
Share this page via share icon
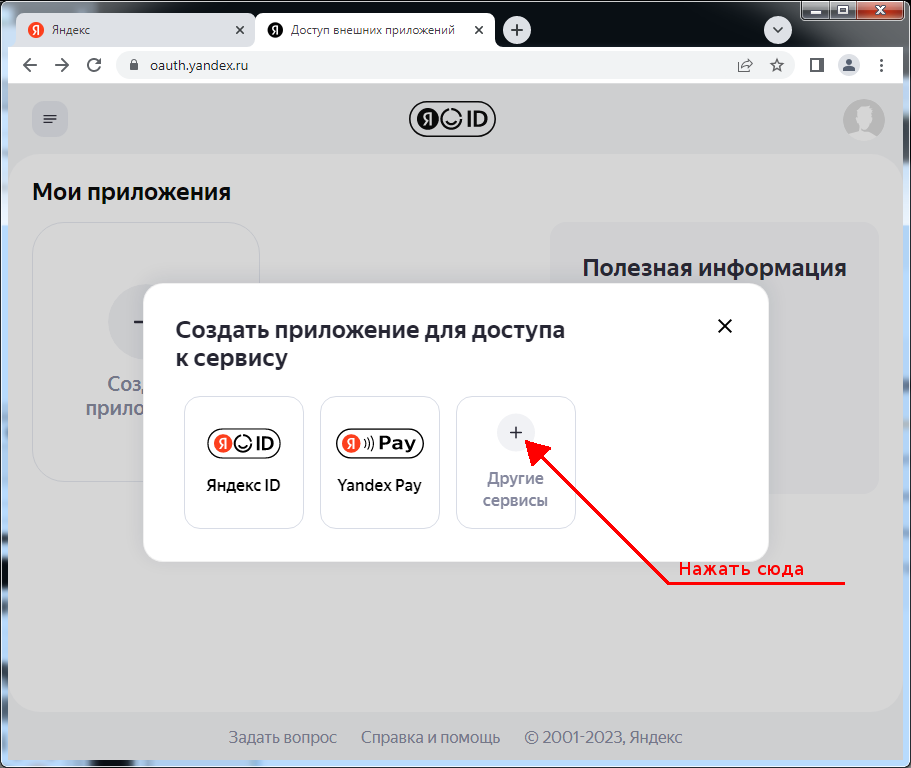745,65
